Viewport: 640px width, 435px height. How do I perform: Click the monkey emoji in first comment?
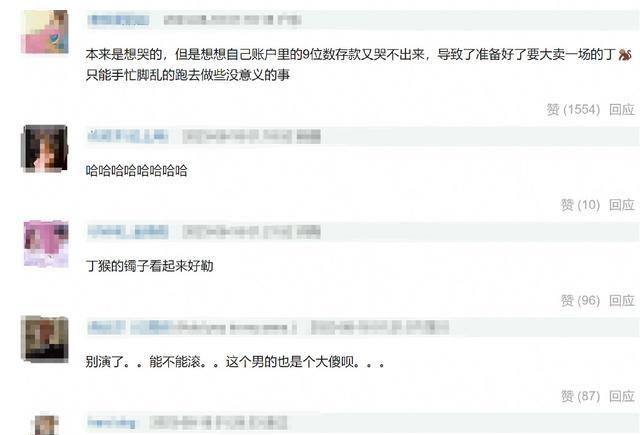tap(624, 54)
